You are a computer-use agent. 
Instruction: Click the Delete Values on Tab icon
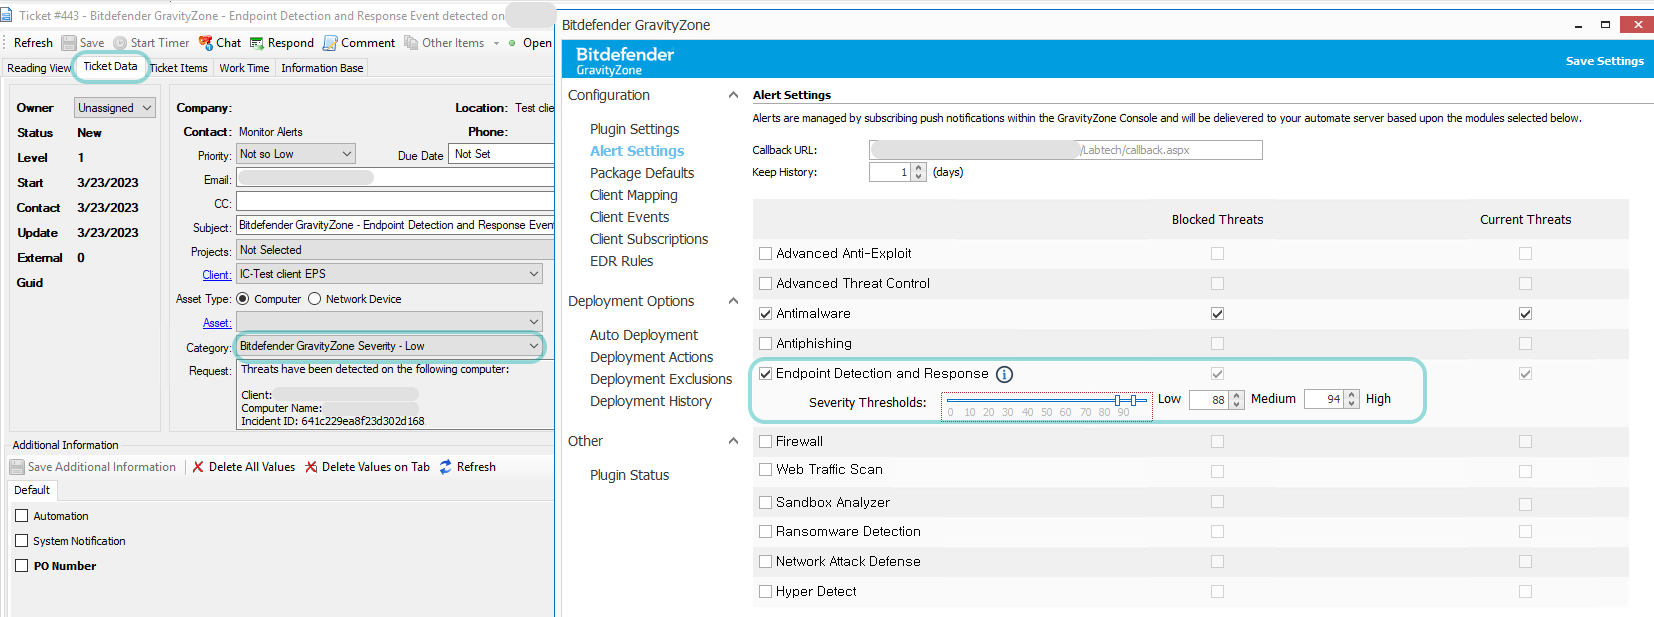tap(311, 467)
